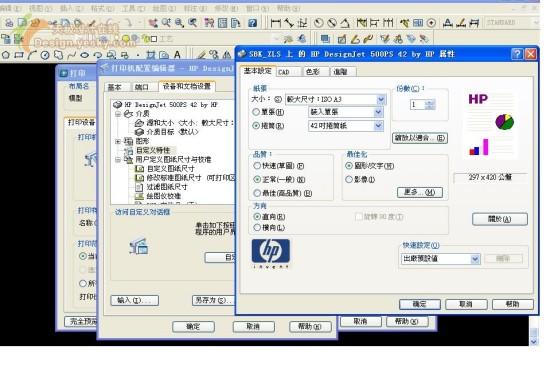Open 设备和文档设置 tab in configuration editor

[x=187, y=86]
